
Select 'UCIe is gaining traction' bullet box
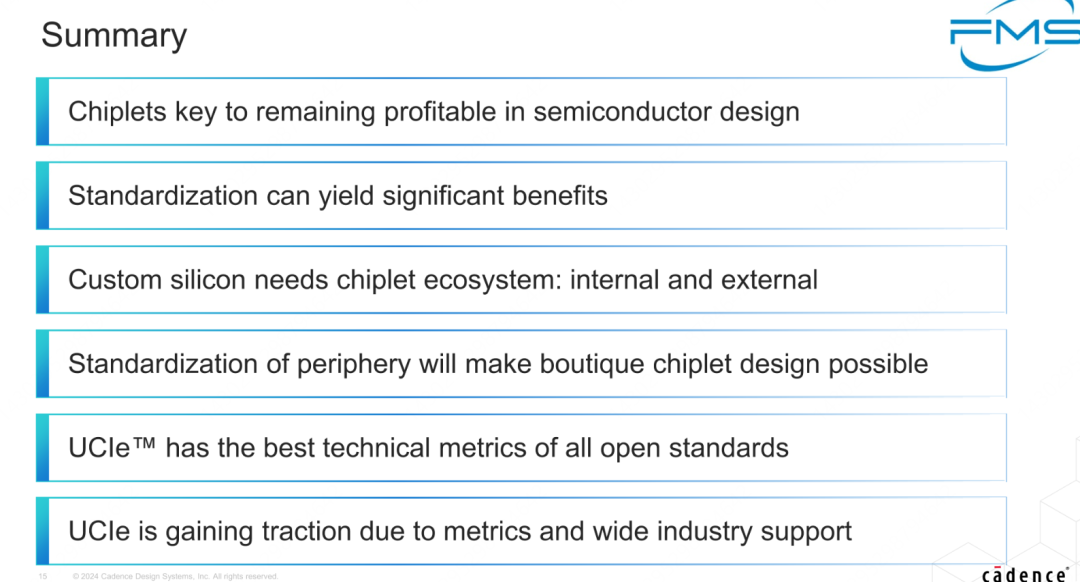click(x=521, y=531)
